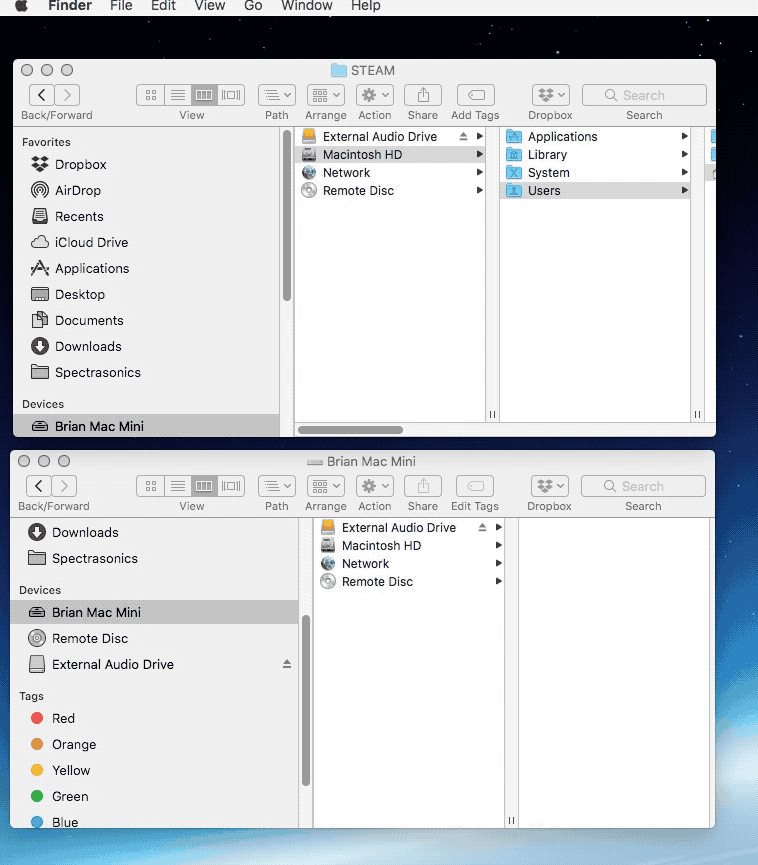758x865 pixels.
Task: Click STEAM window horizontal scrollbar
Action: coord(350,430)
